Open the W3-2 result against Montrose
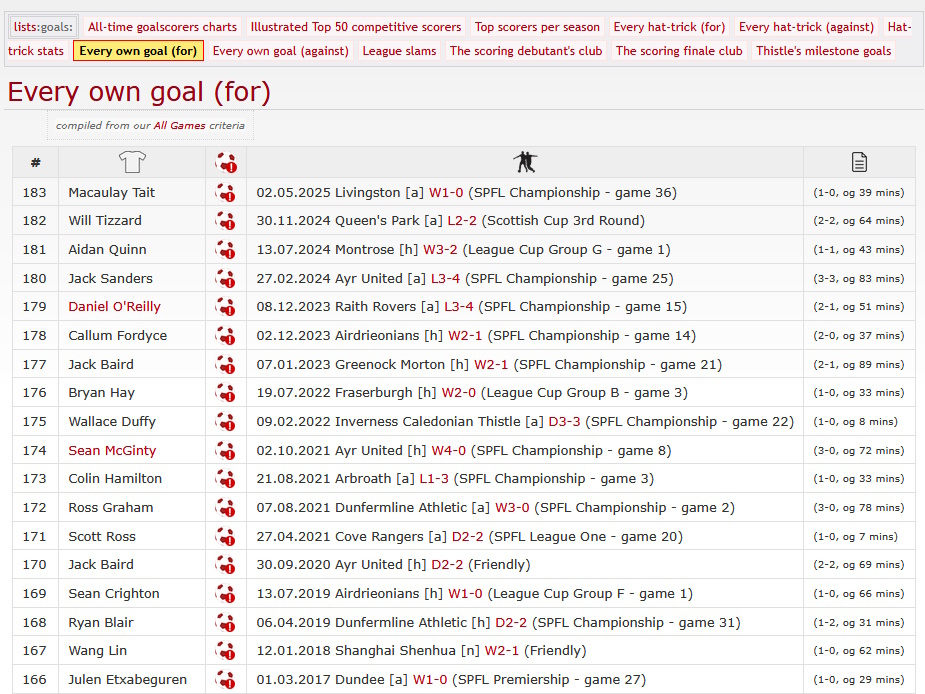The image size is (925, 694). 440,250
